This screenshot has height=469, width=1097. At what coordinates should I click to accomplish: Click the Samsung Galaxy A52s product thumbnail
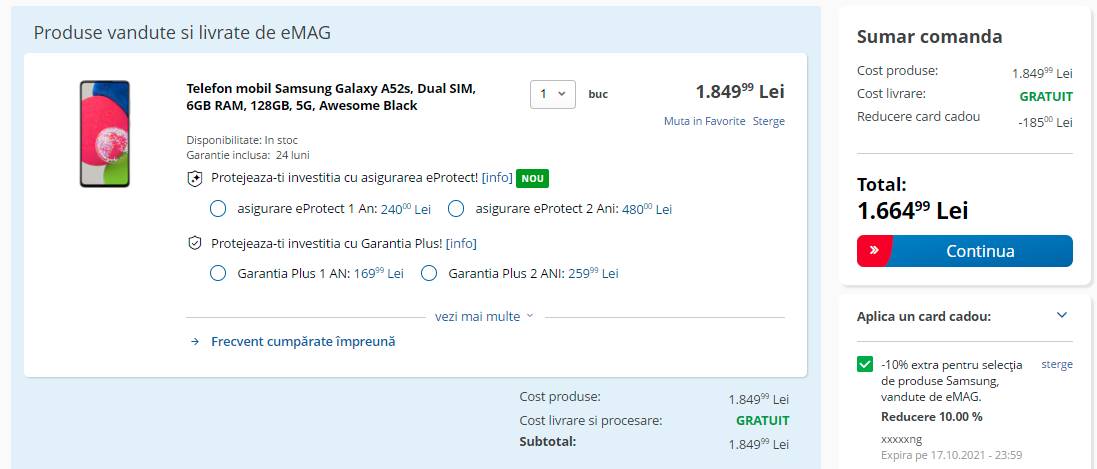105,134
